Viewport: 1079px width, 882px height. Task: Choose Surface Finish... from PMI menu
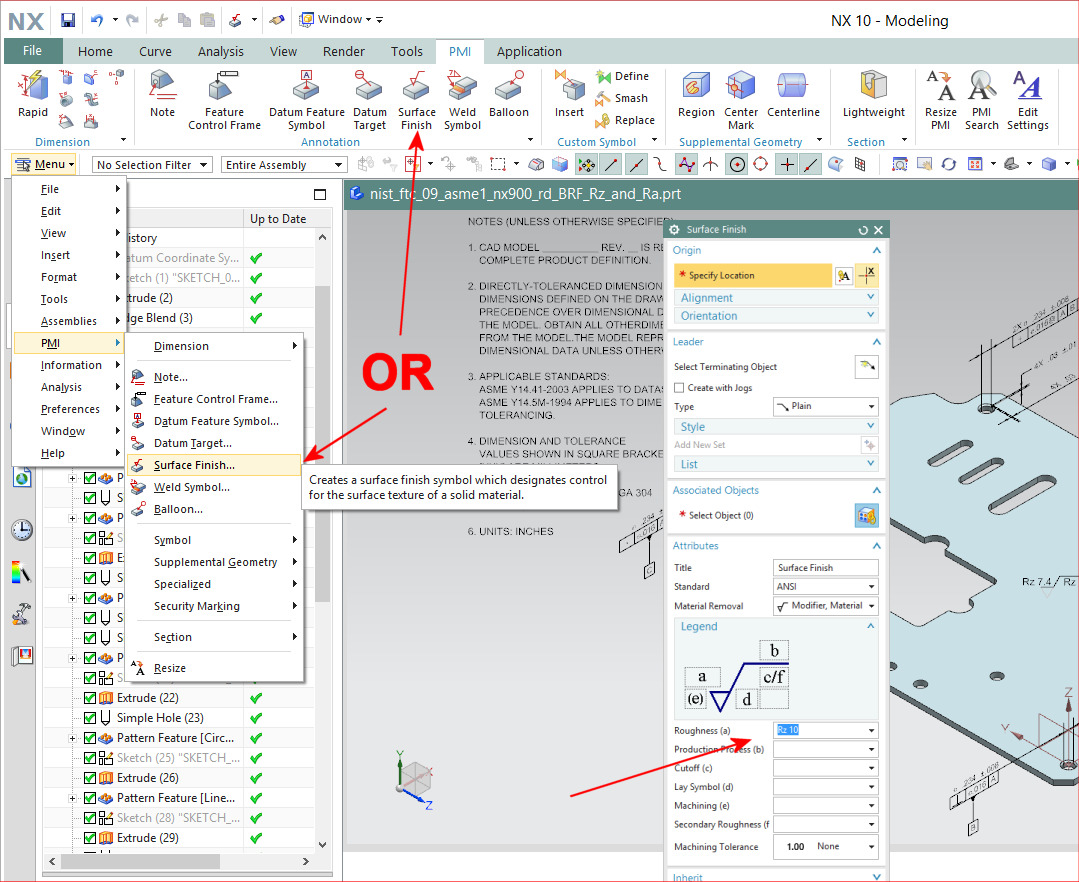pos(214,465)
